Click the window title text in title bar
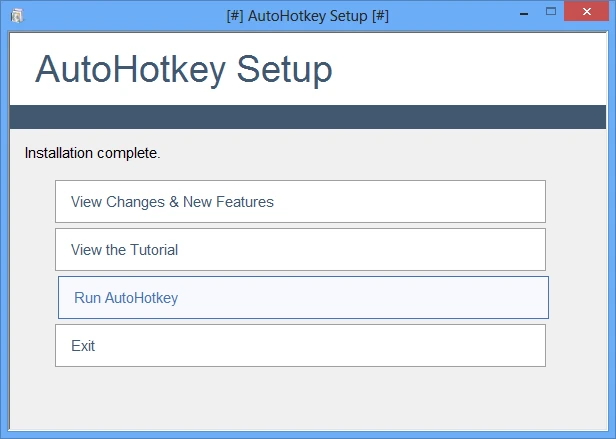Viewport: 616px width, 439px height. click(x=308, y=16)
